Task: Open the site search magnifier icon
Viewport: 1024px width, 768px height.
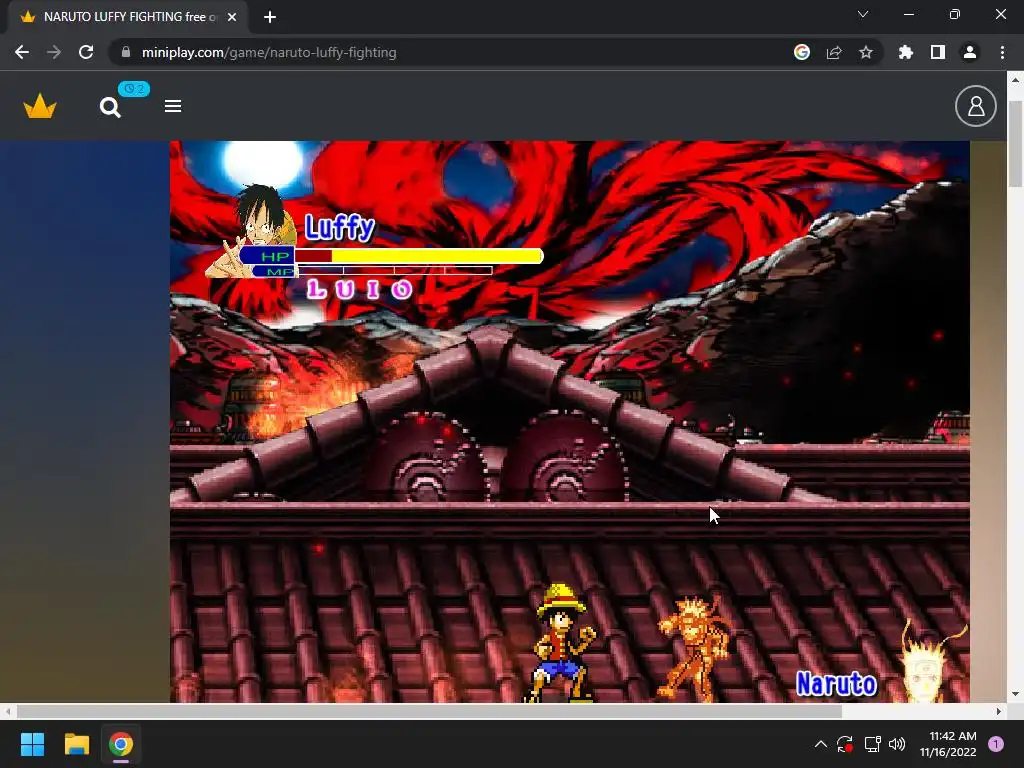Action: 110,107
